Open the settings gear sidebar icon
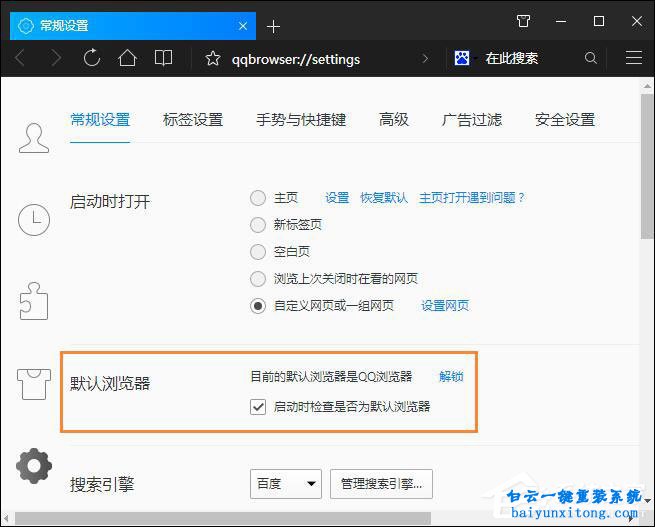The height and width of the screenshot is (527, 655). coord(34,466)
